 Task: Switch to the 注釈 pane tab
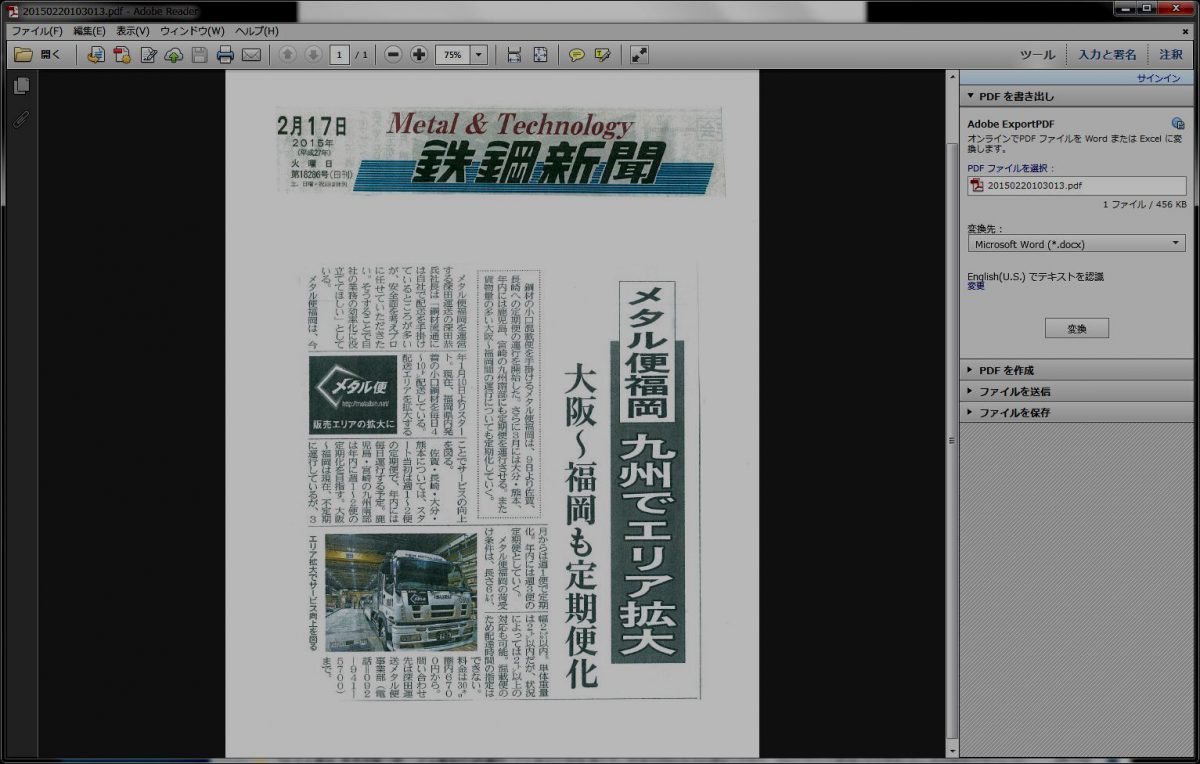[1171, 55]
